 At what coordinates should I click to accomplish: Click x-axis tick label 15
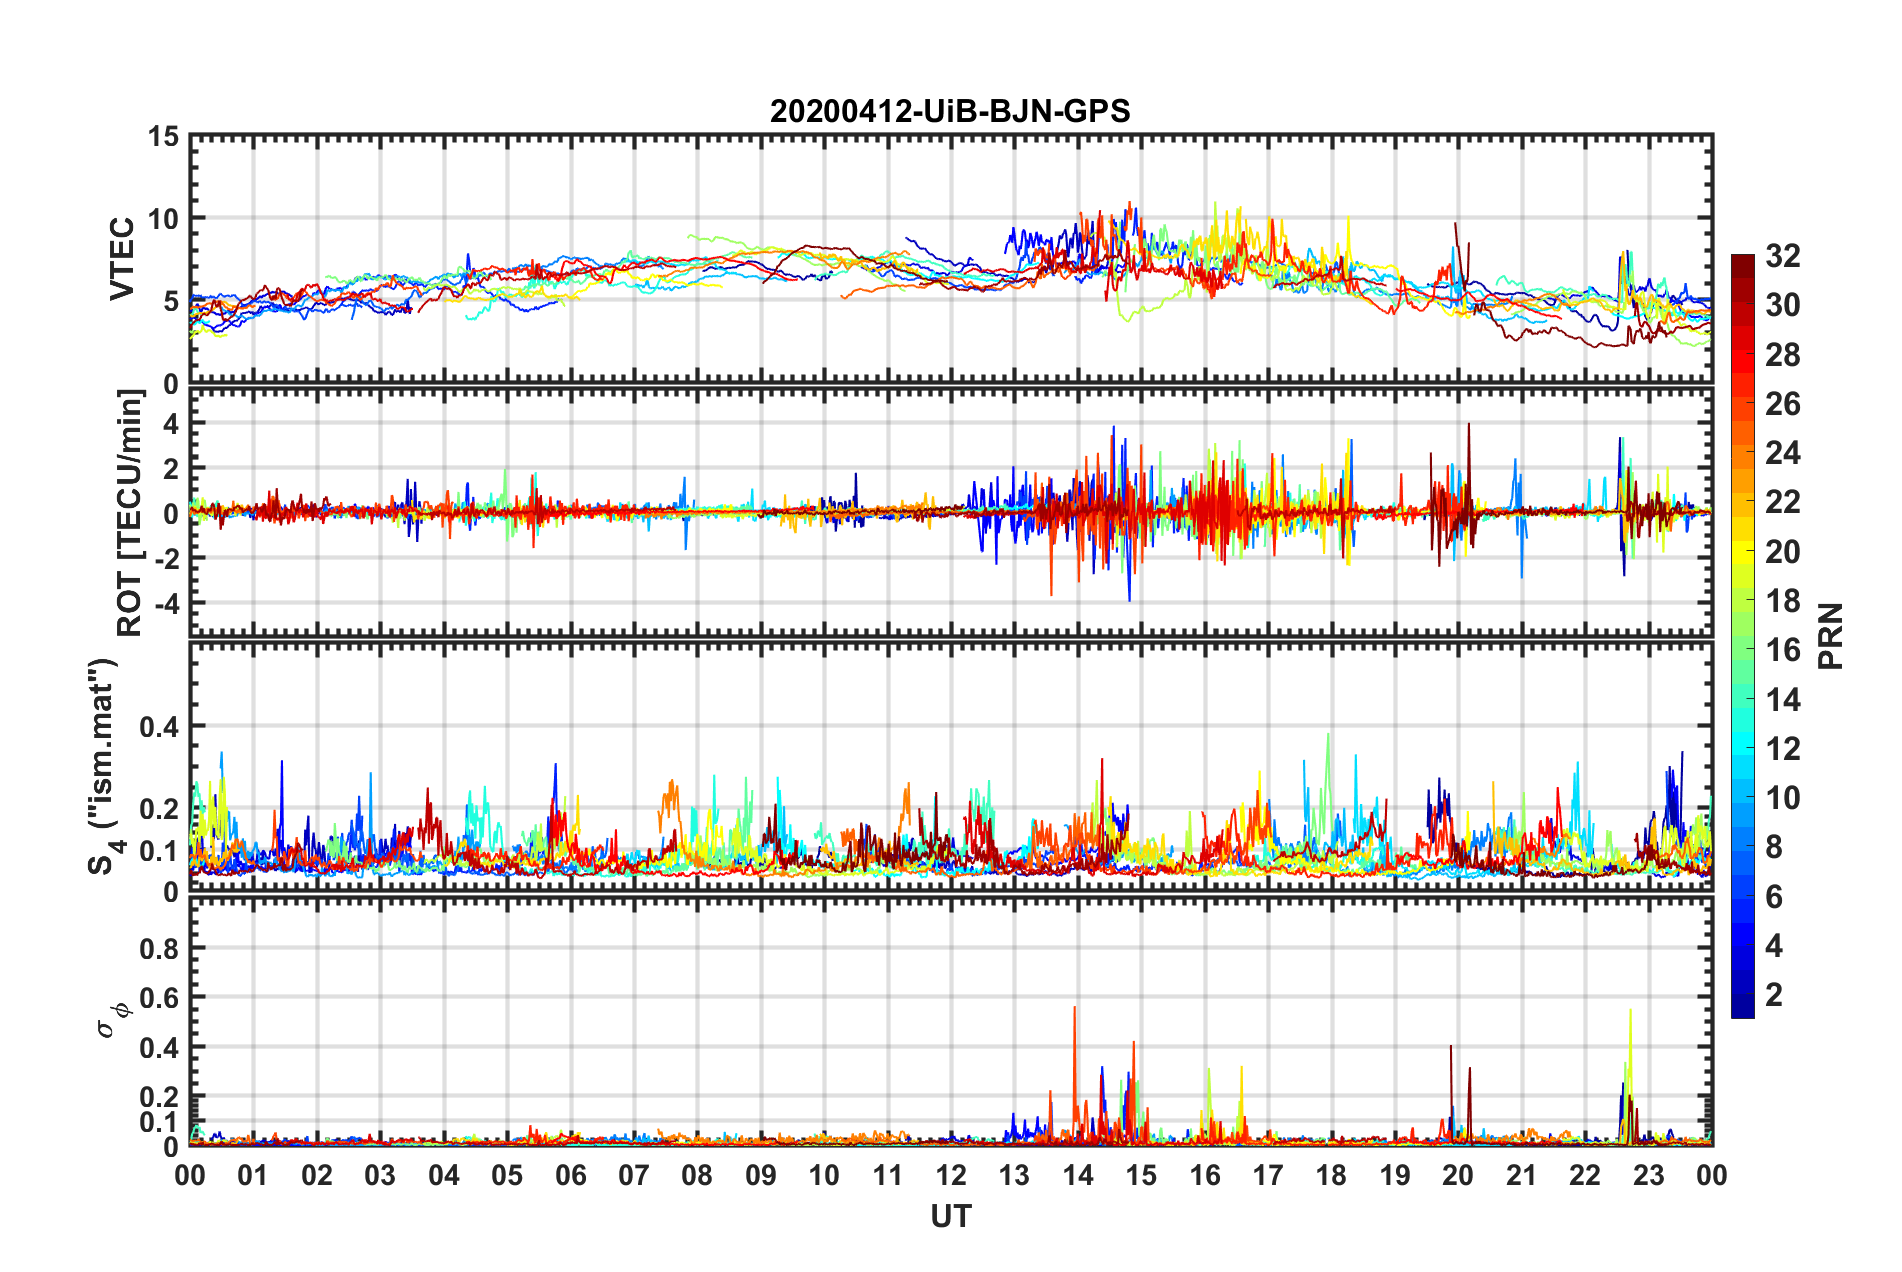[x=1141, y=1175]
